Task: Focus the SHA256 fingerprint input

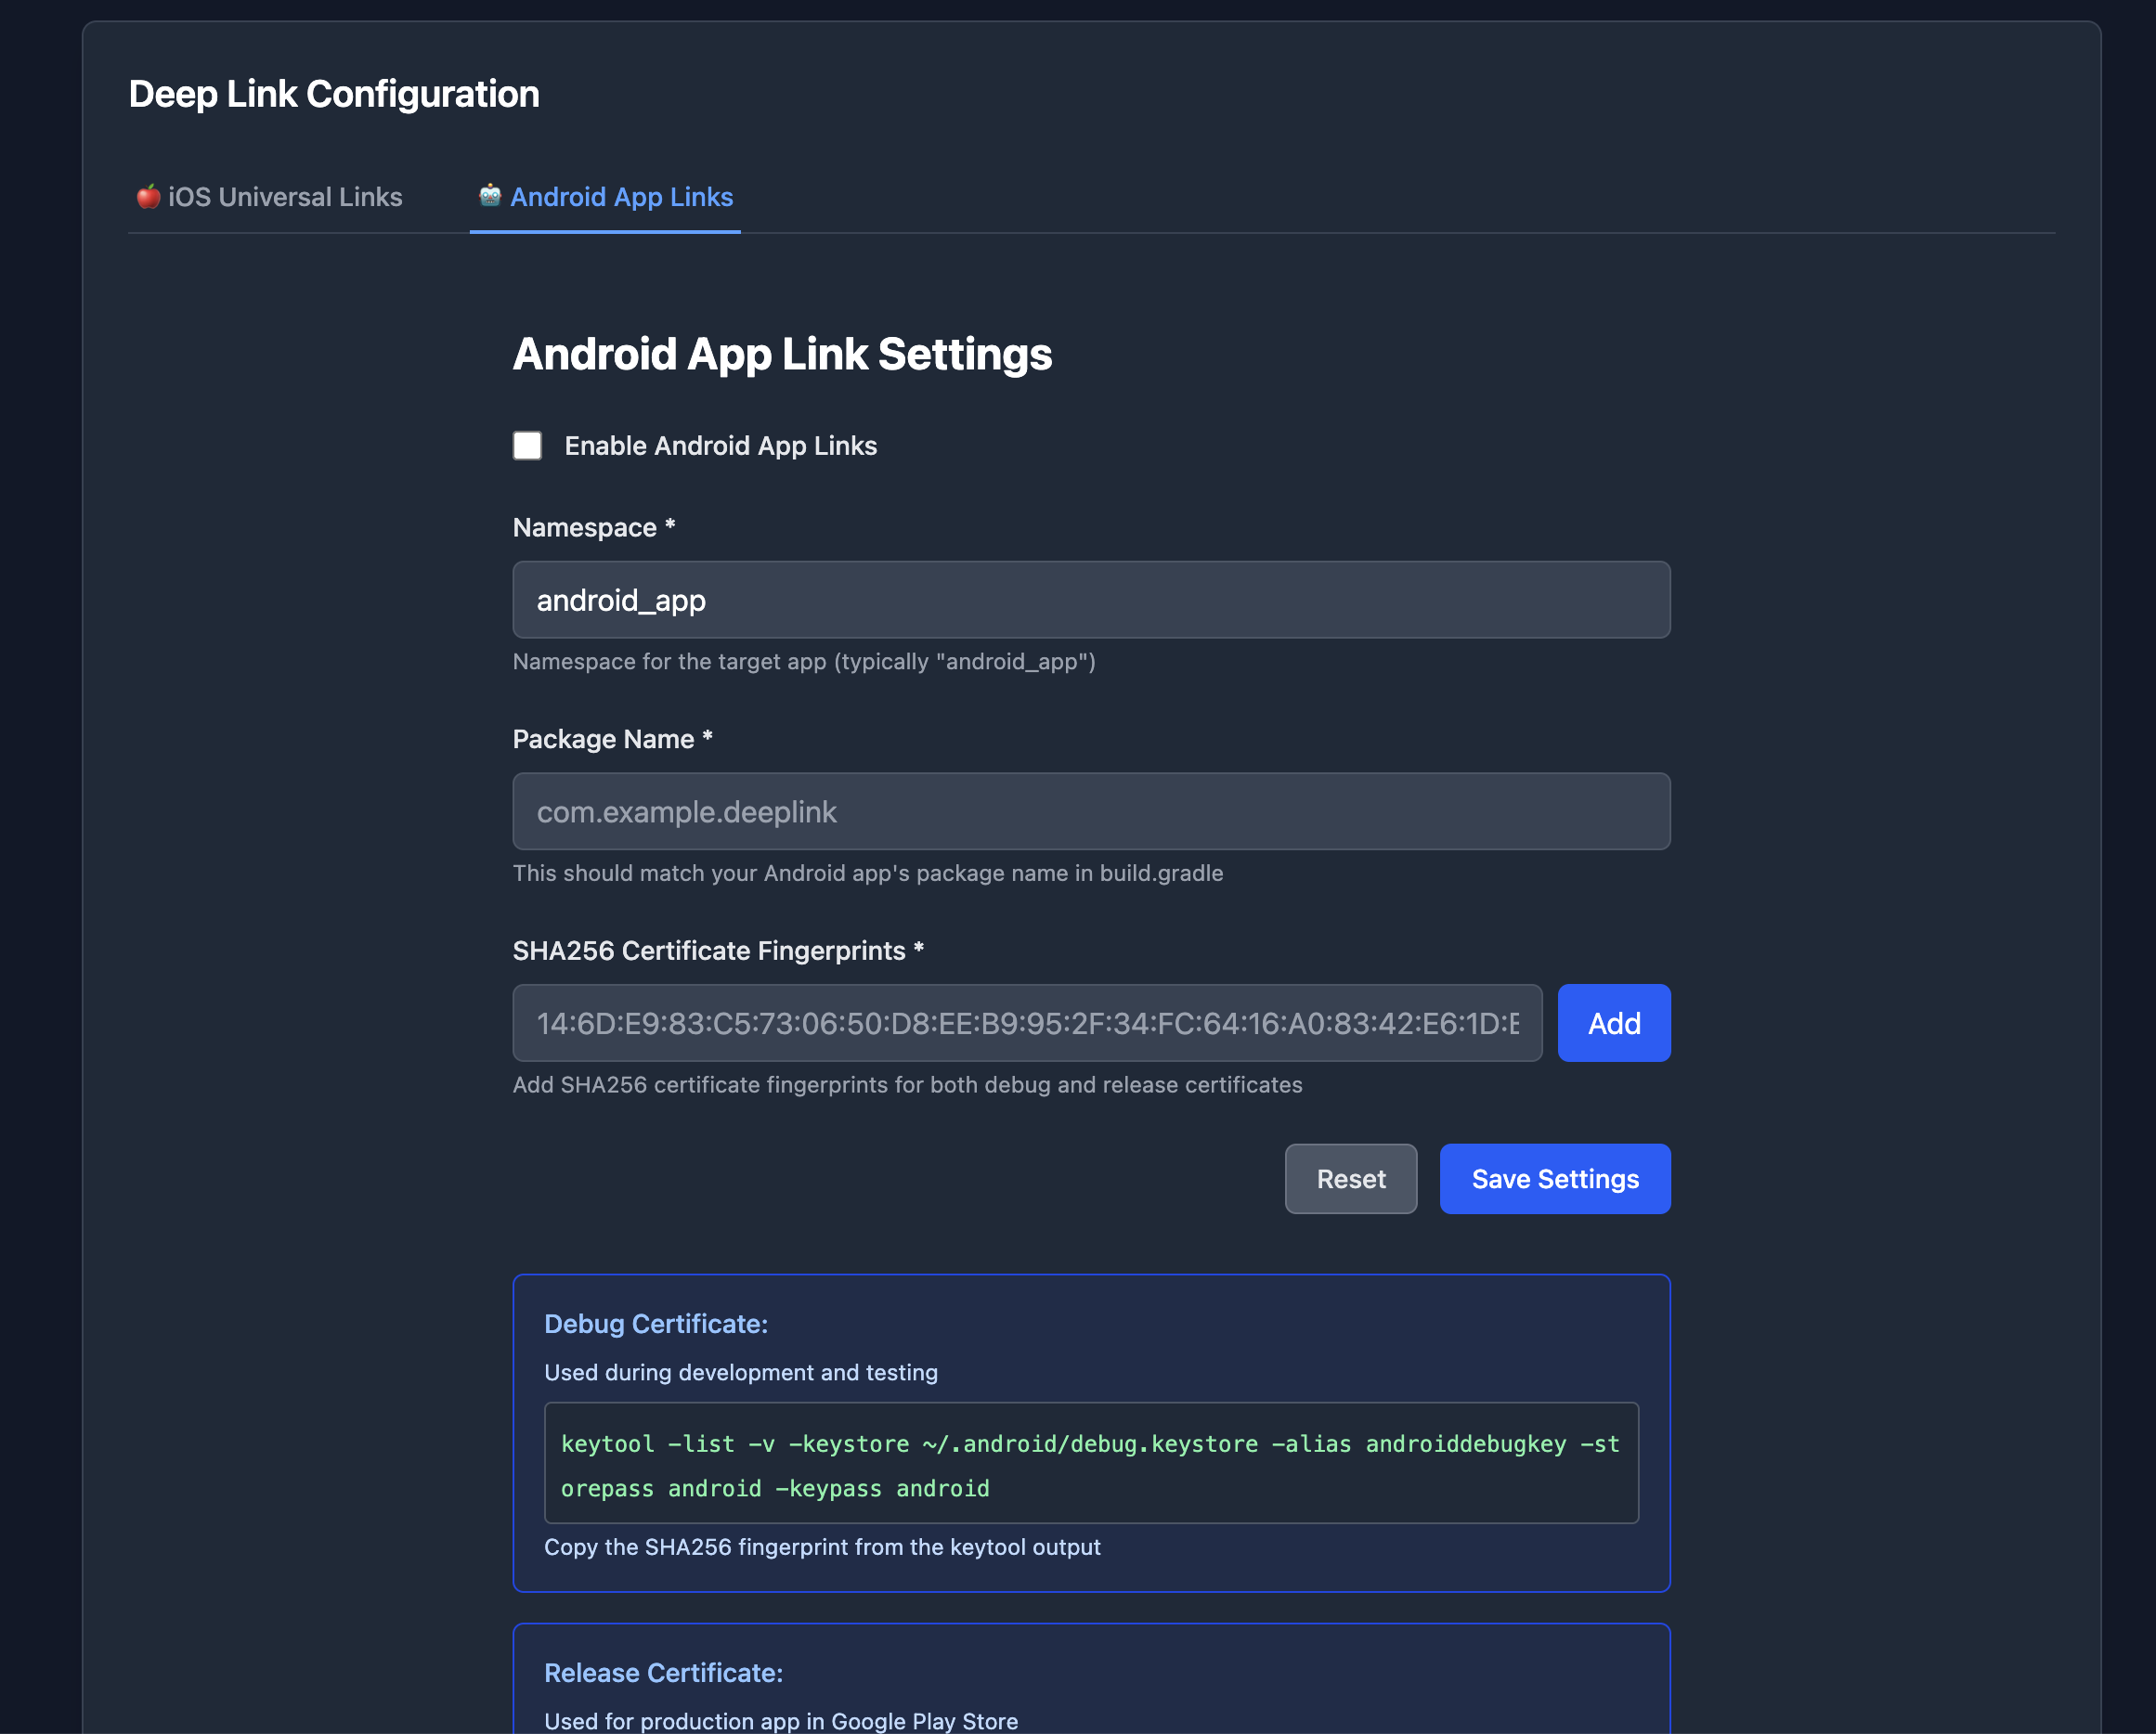Action: tap(1026, 1023)
